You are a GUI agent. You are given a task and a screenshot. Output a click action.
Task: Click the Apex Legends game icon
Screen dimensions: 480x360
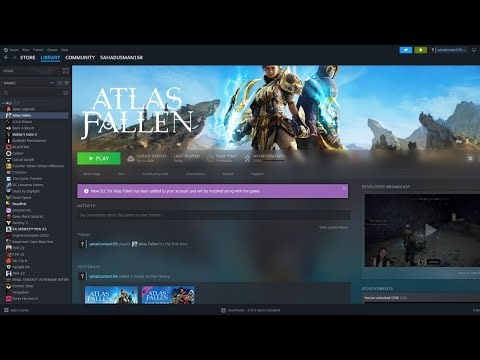coord(9,109)
